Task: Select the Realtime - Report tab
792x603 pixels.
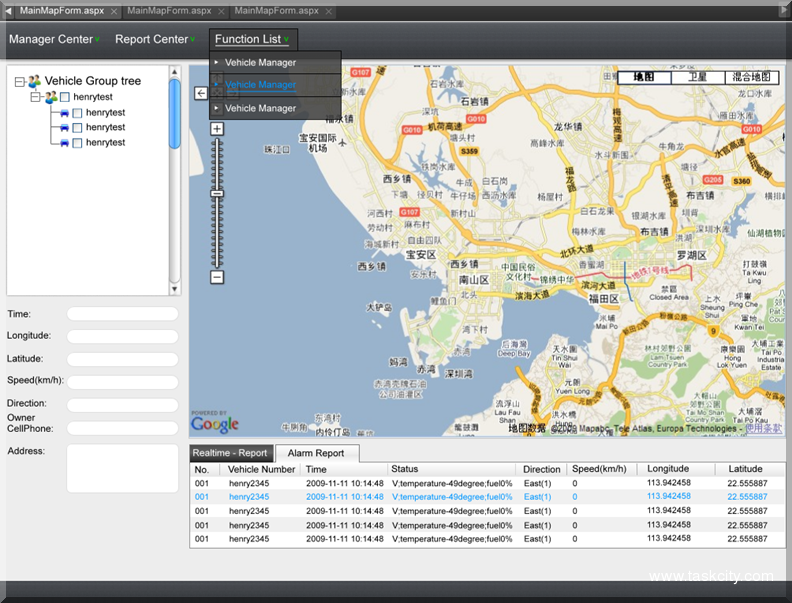Action: 231,453
